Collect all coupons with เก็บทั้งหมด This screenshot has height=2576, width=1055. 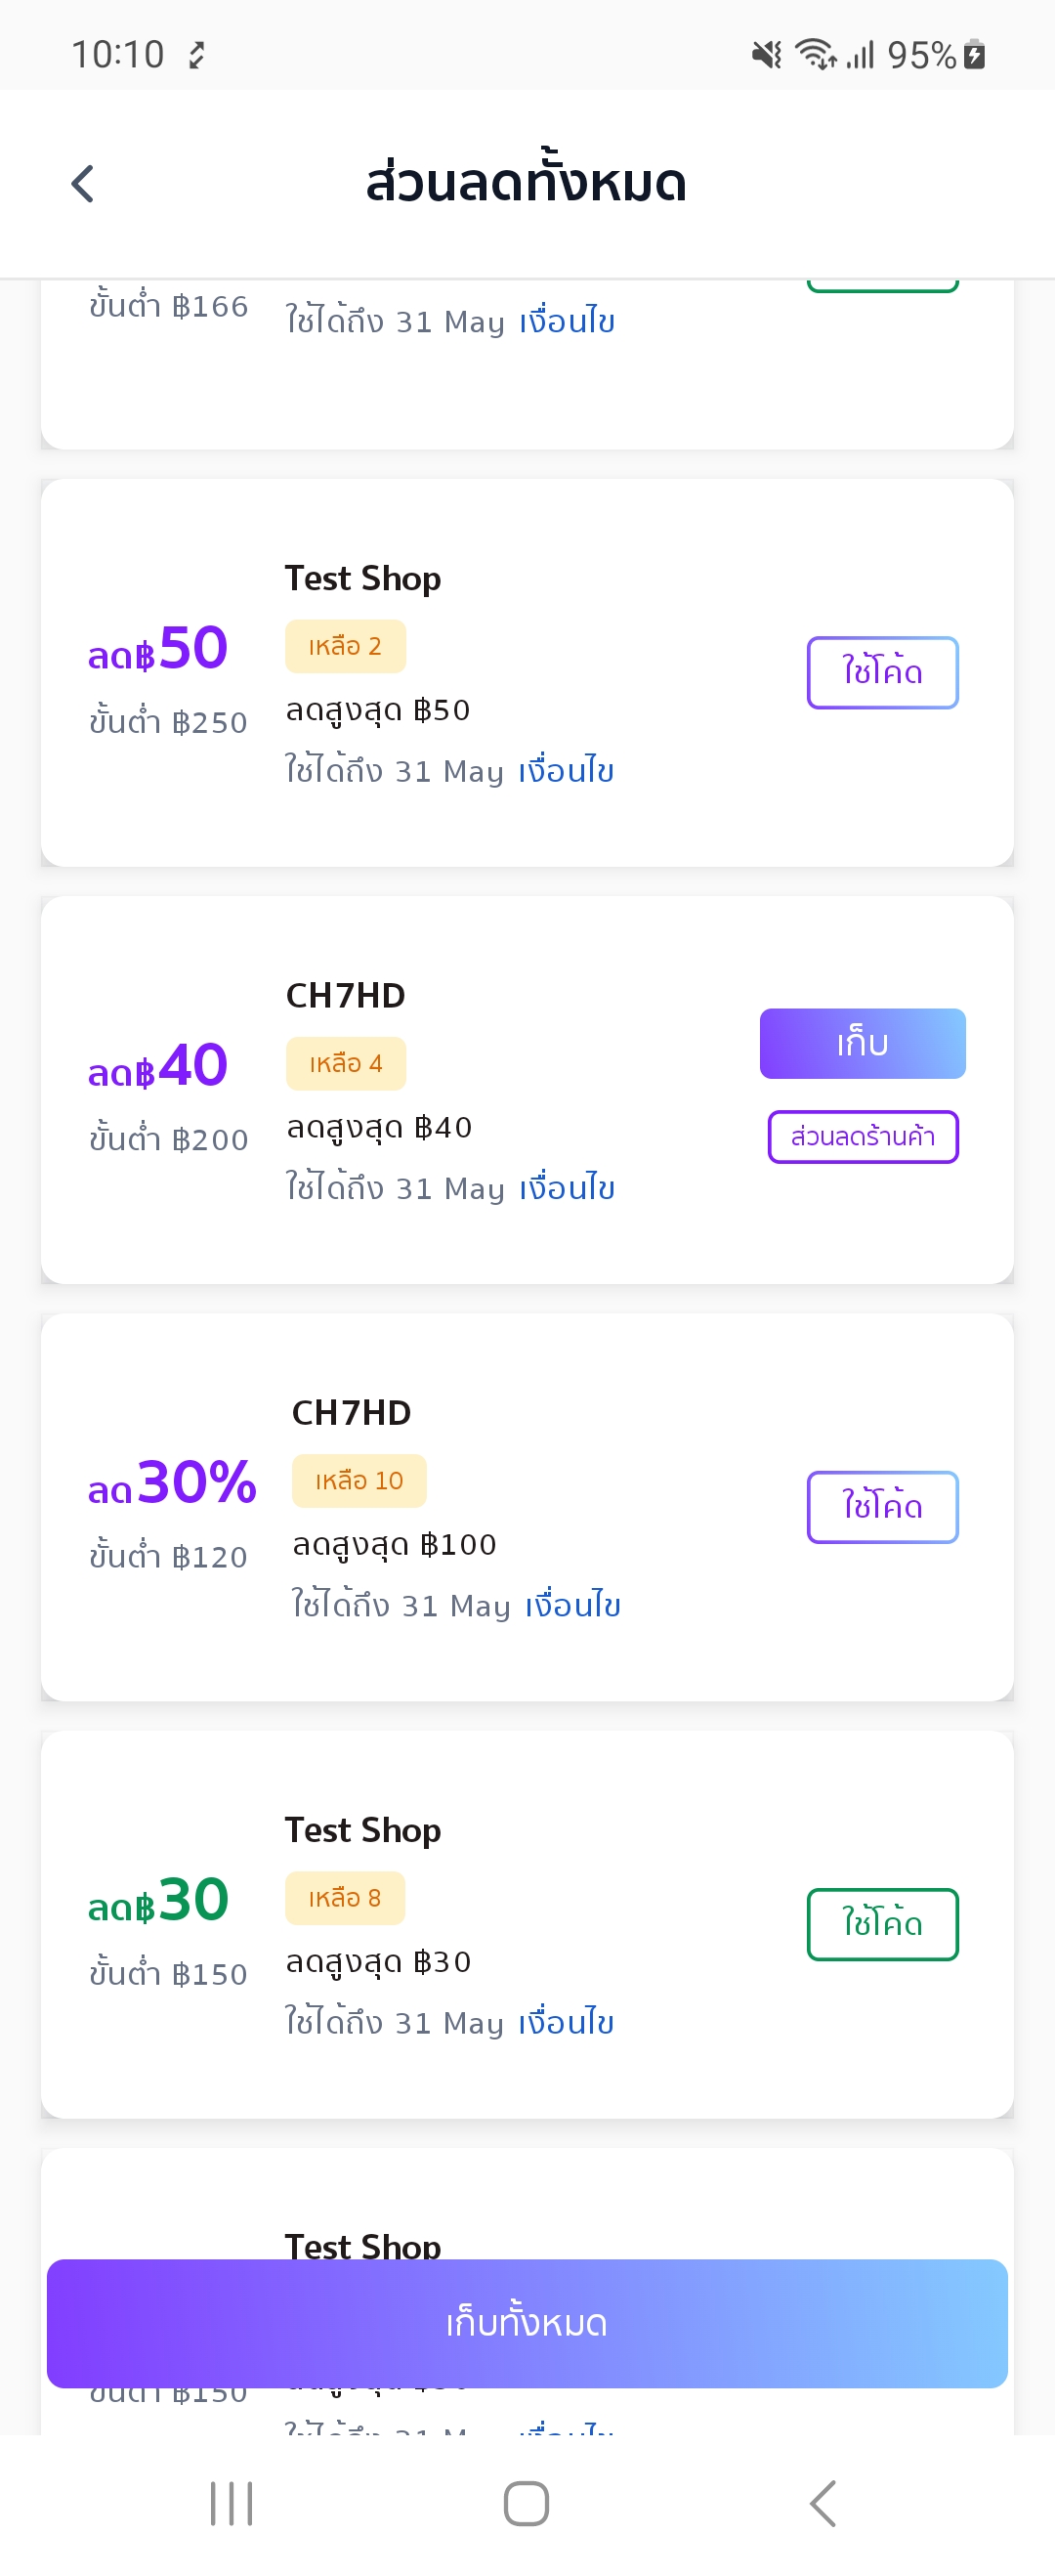point(527,2322)
